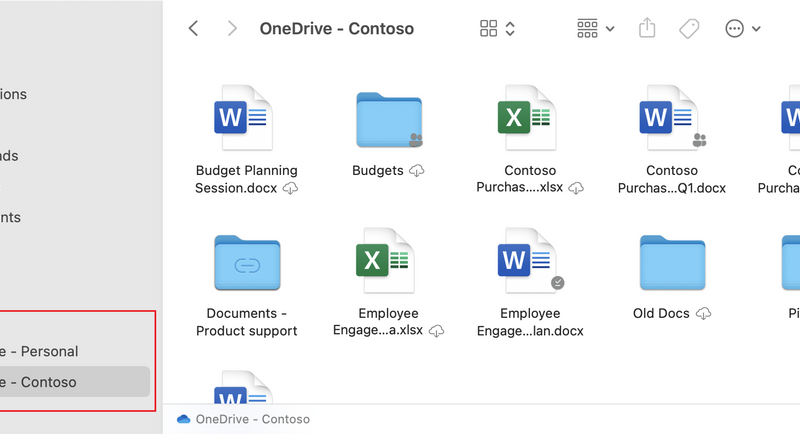800x434 pixels.
Task: Select the Contoso OneDrive sidebar item
Action: (x=40, y=382)
